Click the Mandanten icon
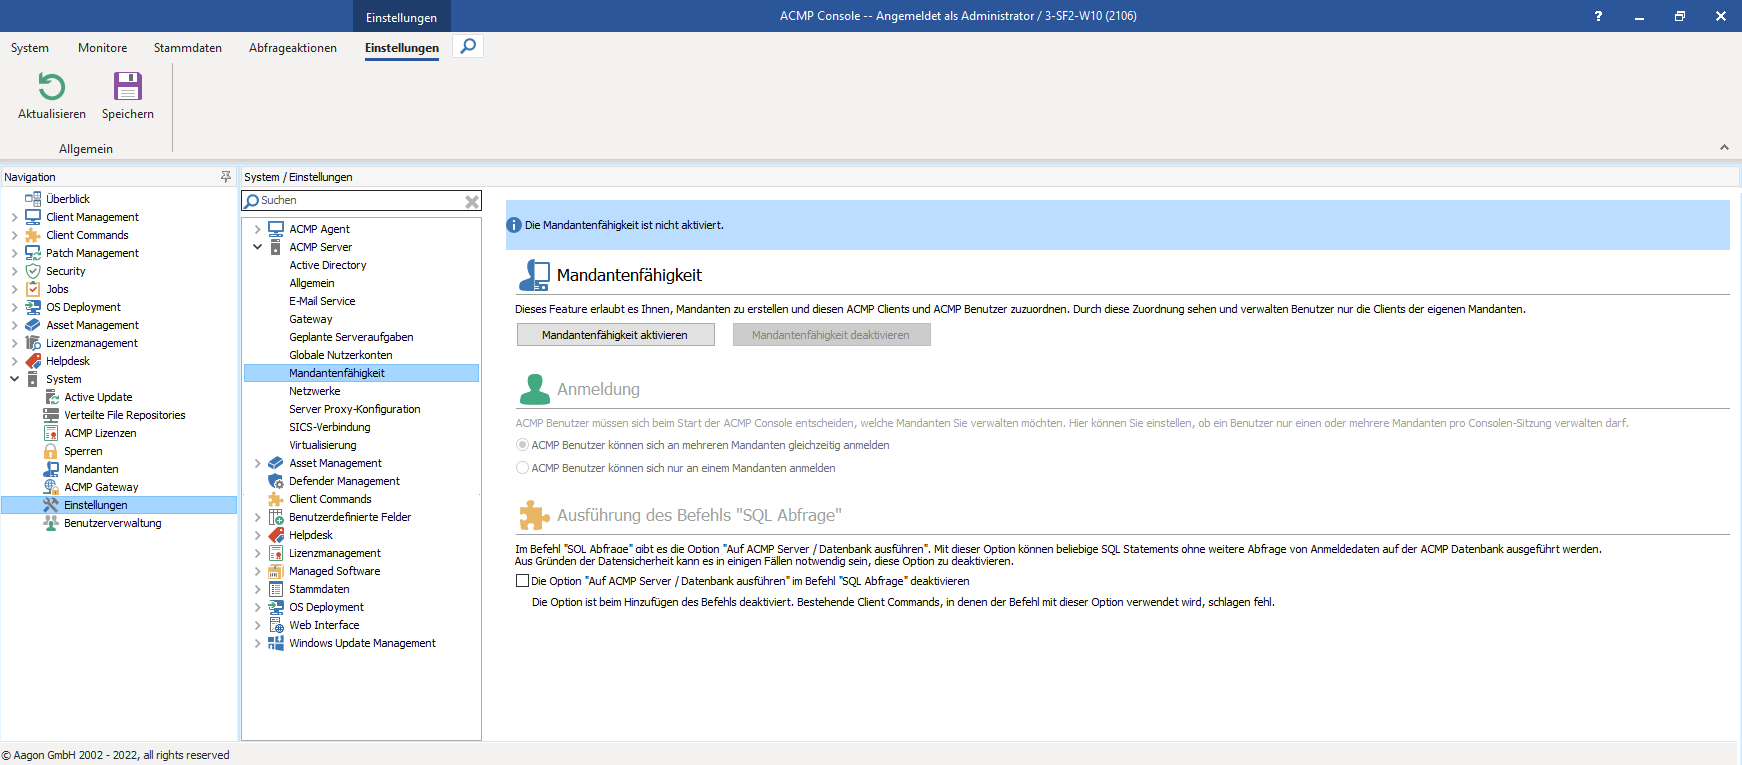The width and height of the screenshot is (1742, 765). pos(51,469)
